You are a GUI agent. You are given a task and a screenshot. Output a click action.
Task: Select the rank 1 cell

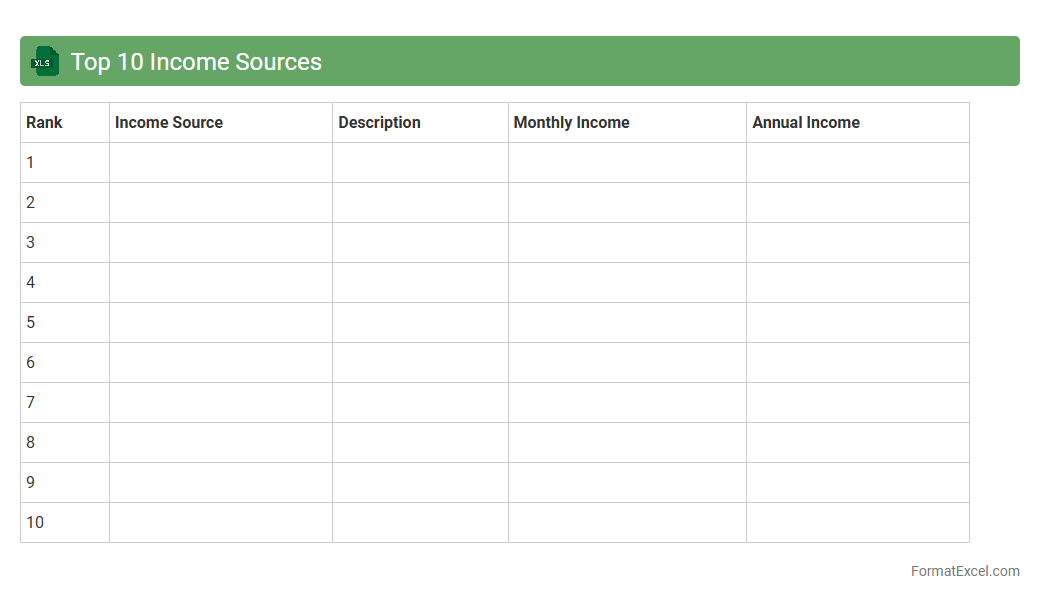point(64,162)
